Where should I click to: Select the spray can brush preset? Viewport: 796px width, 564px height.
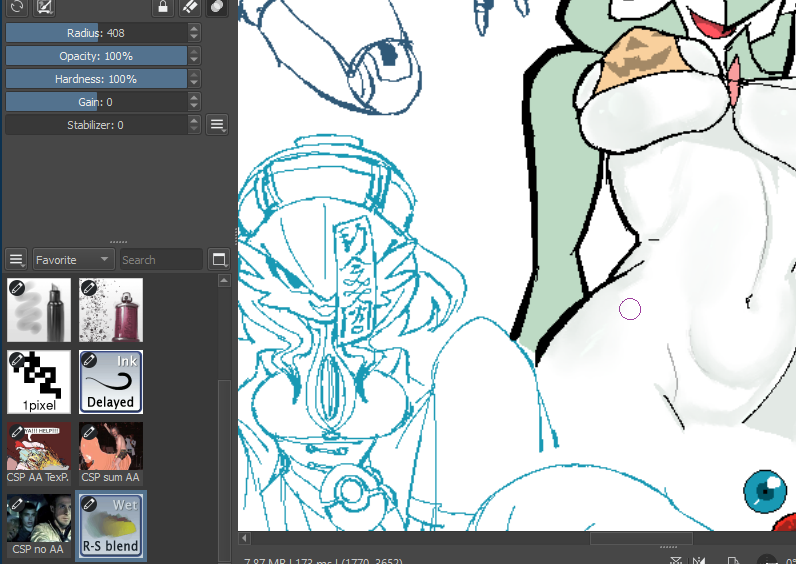[x=111, y=310]
